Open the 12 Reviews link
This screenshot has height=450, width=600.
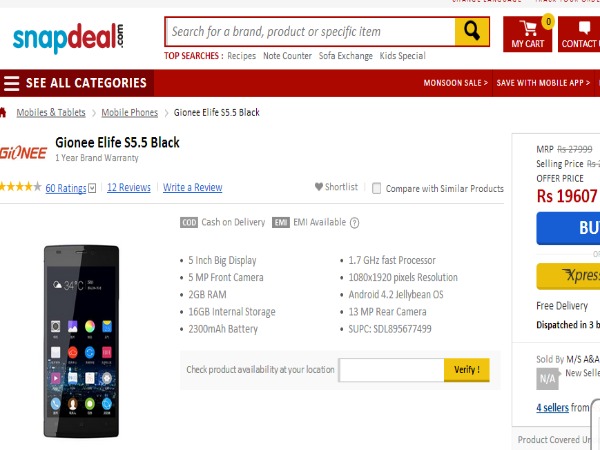[129, 188]
